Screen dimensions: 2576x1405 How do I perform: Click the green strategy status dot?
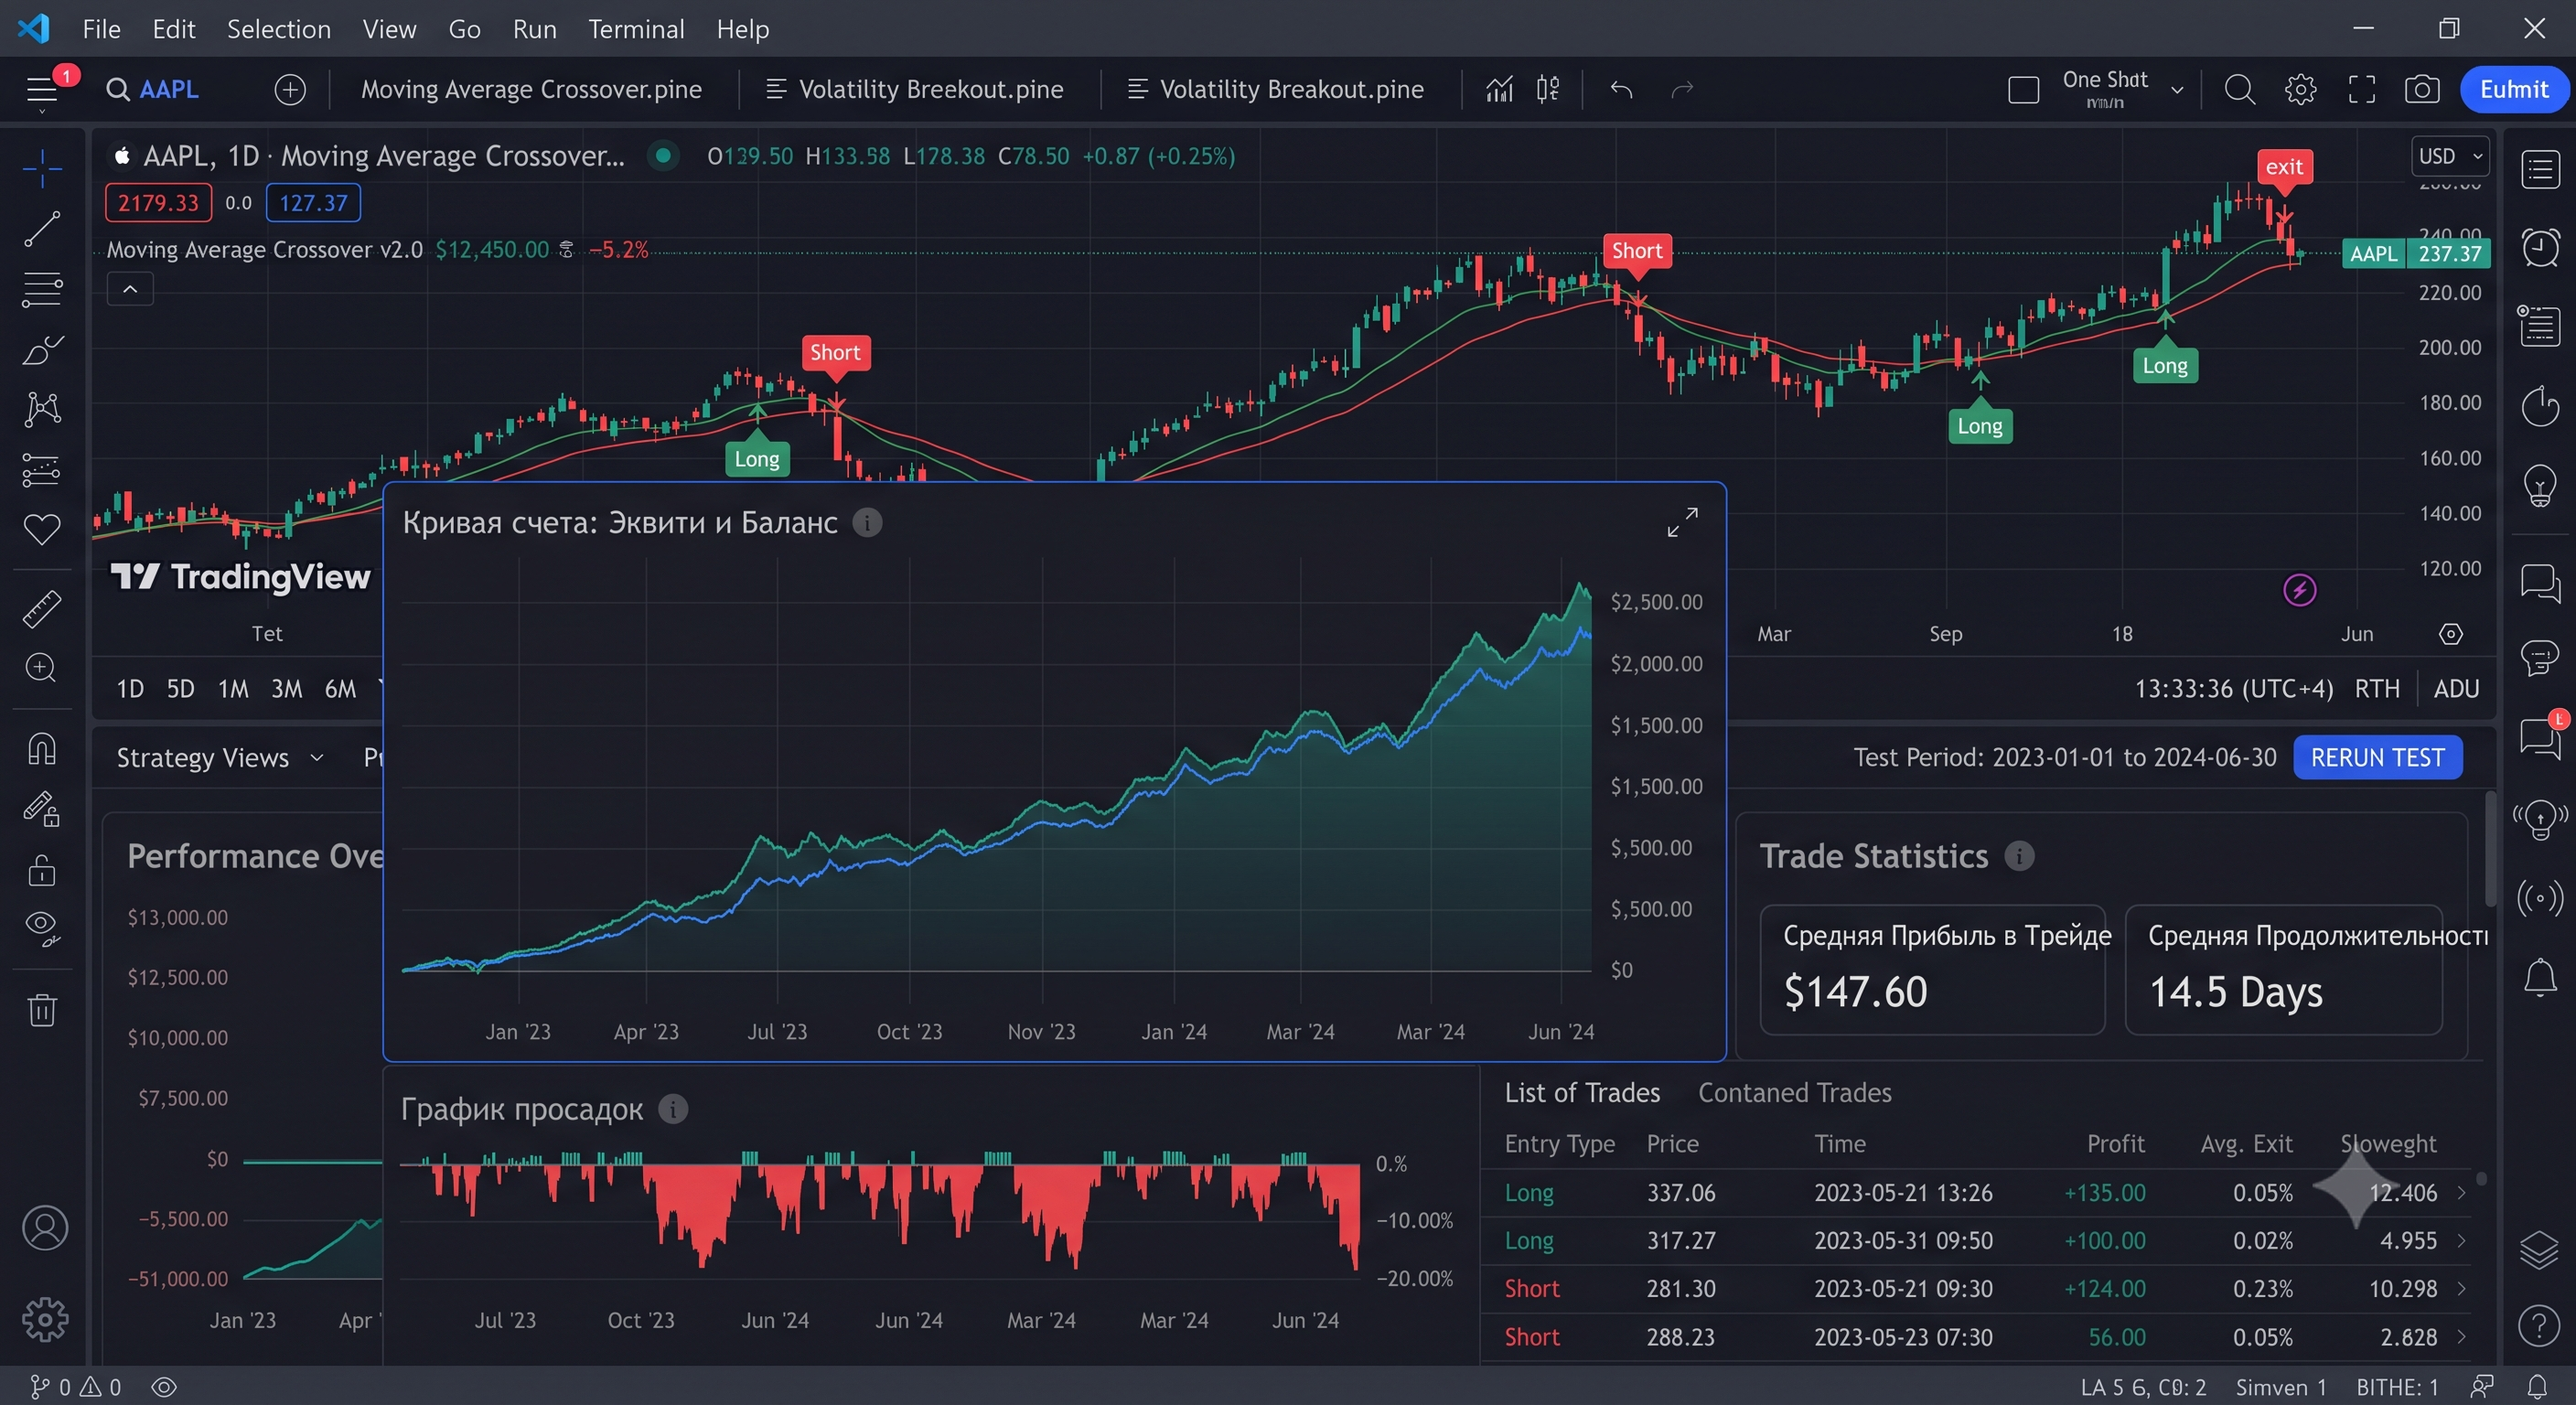coord(662,155)
